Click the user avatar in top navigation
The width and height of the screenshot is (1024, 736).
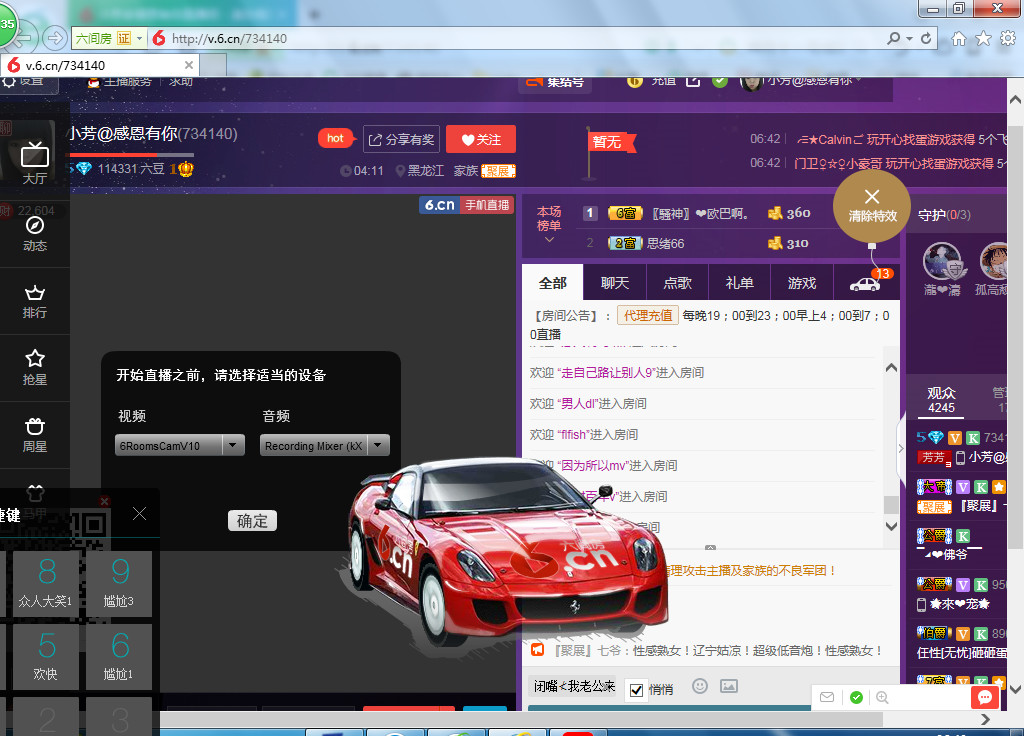coord(751,82)
